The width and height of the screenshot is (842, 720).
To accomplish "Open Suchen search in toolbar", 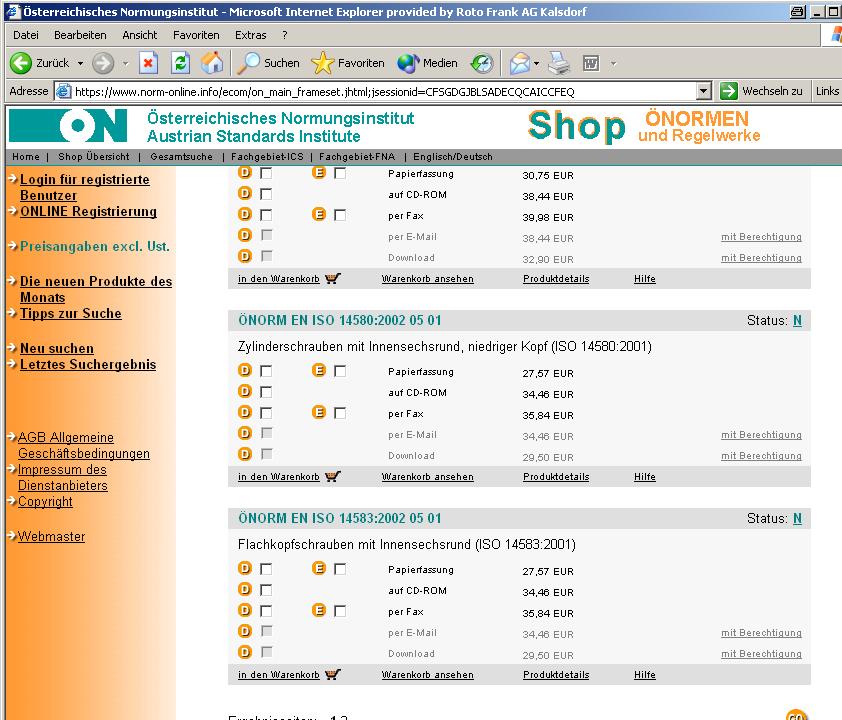I will (x=268, y=63).
